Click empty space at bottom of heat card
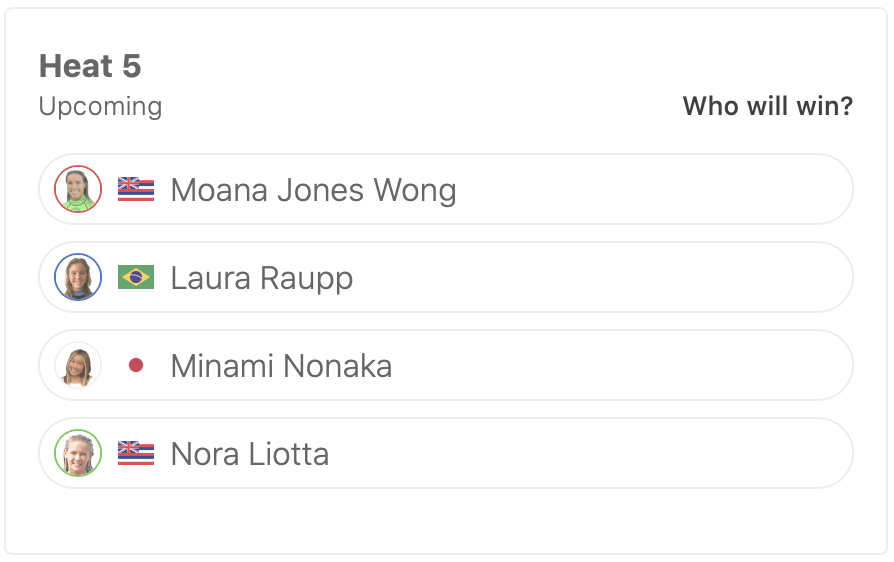 (x=446, y=520)
